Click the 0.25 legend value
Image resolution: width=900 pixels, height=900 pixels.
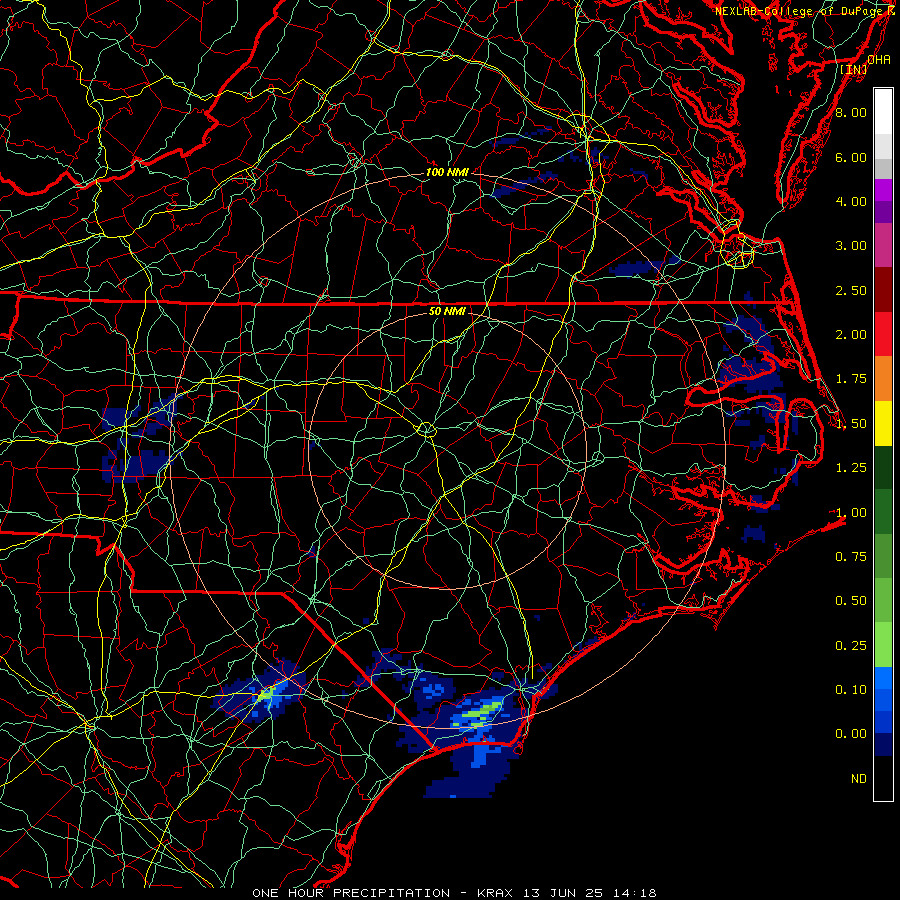(851, 646)
